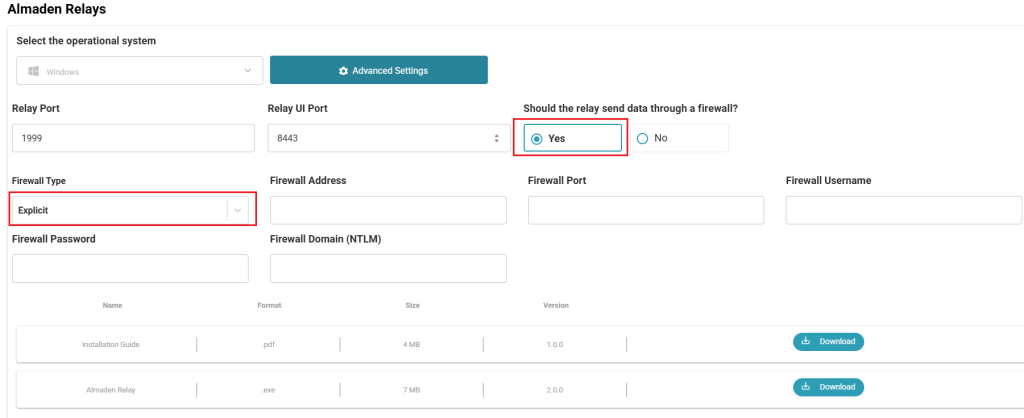Click the Firewall Password input field
The image size is (1024, 418).
[131, 268]
